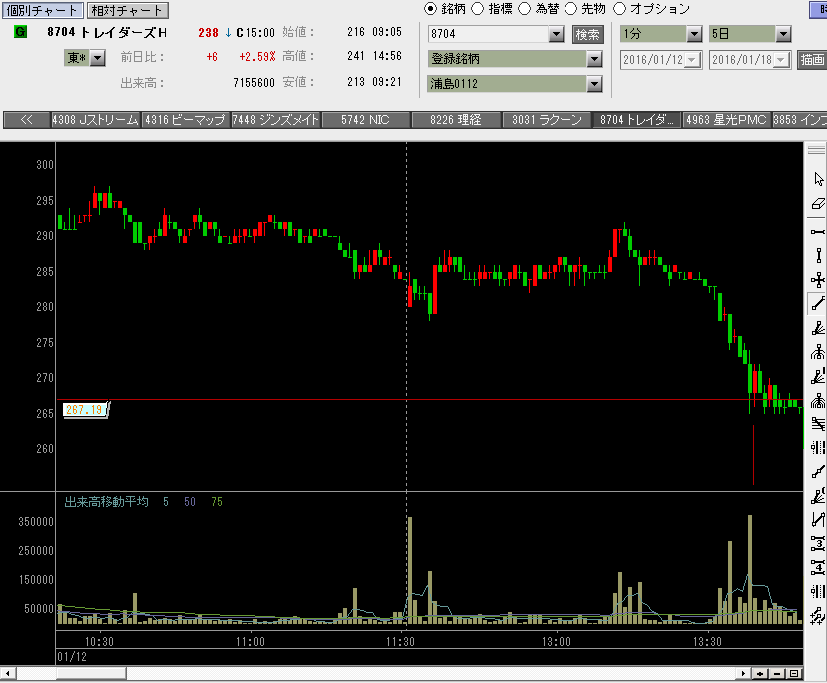Zoom in the chart with plus button

[760, 674]
